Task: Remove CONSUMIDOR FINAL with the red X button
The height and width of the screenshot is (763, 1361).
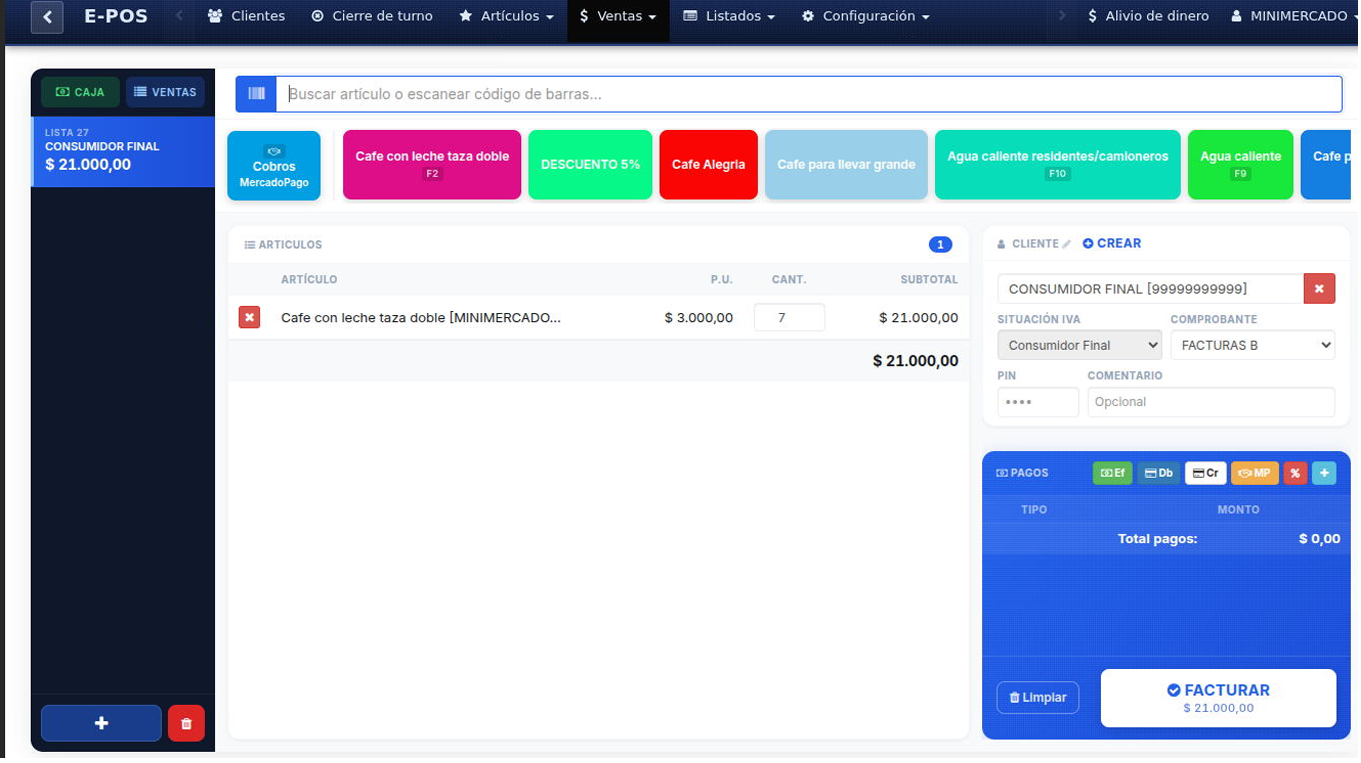Action: click(x=1319, y=288)
